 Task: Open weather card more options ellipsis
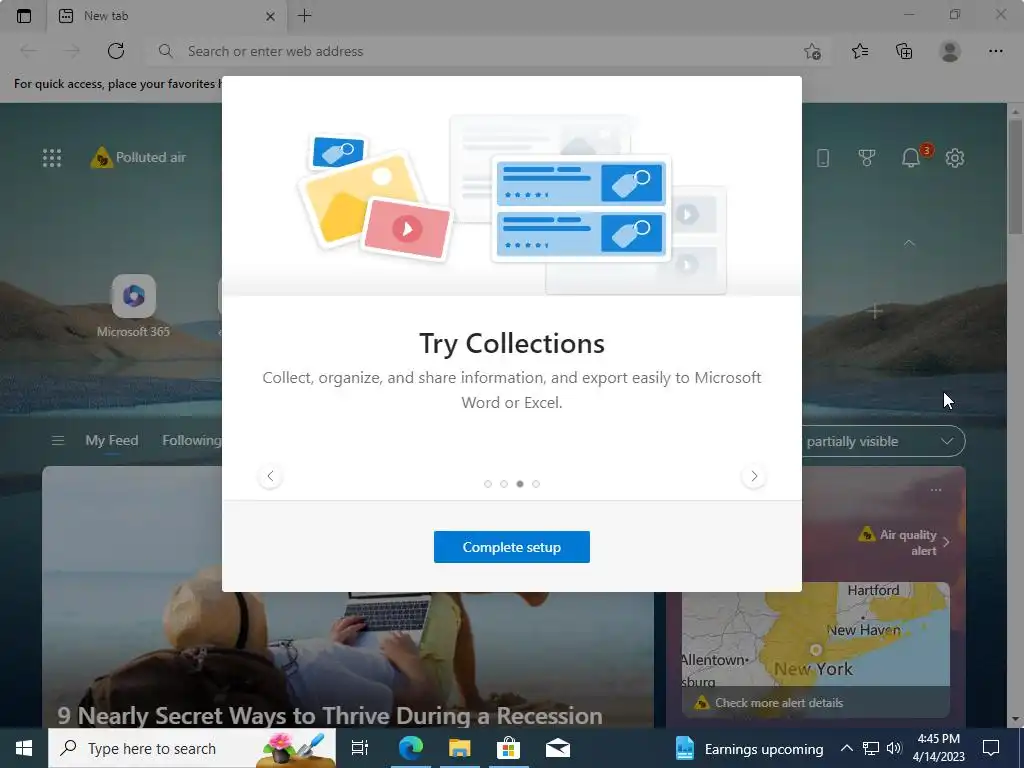936,490
